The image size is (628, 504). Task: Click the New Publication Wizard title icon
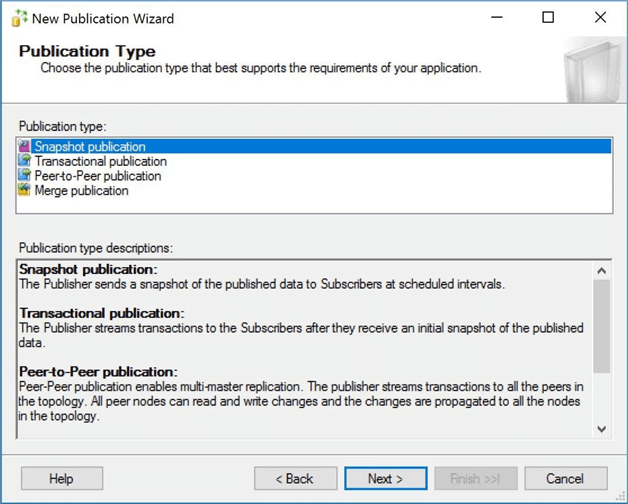[x=18, y=18]
